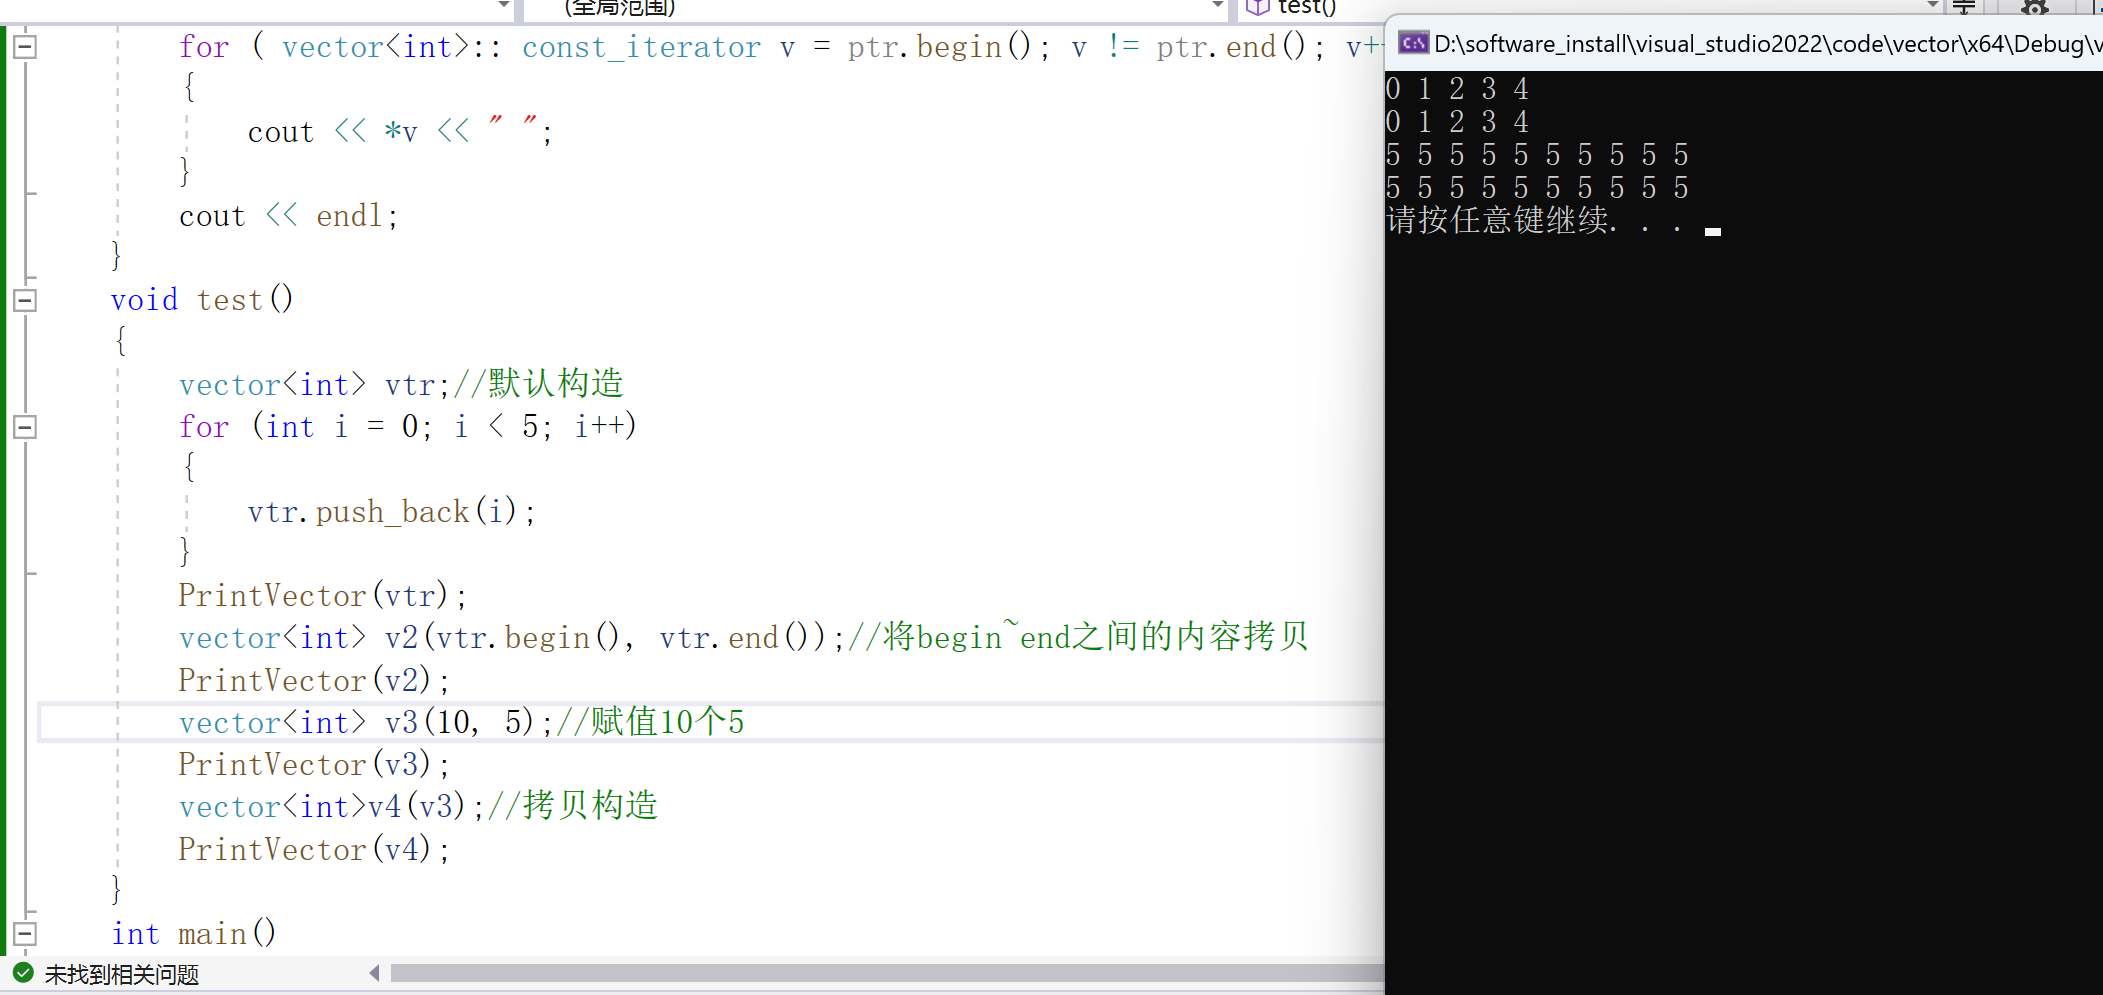Click the cube icon beside test()
The height and width of the screenshot is (995, 2103).
click(x=1257, y=7)
